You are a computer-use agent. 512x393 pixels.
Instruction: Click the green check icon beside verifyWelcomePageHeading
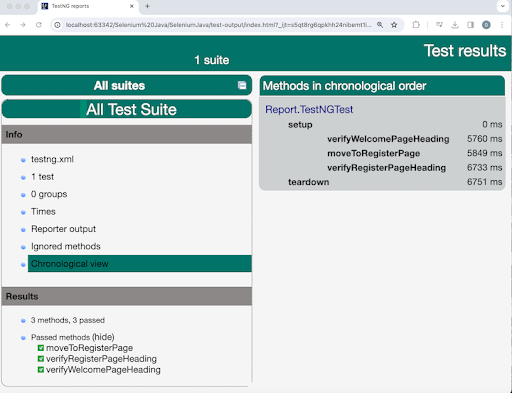click(x=41, y=370)
